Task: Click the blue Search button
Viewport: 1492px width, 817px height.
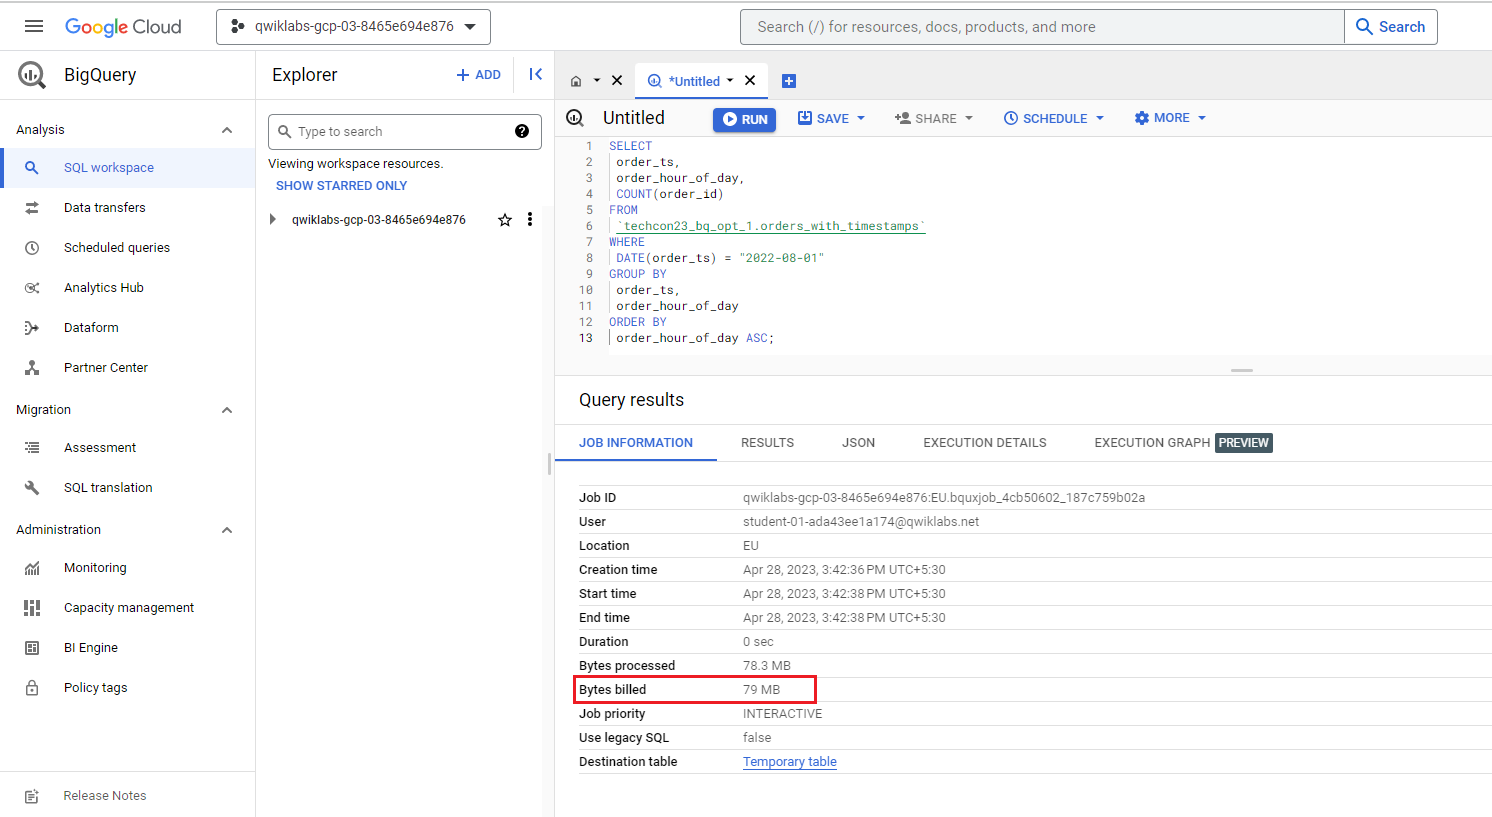Action: coord(1391,27)
